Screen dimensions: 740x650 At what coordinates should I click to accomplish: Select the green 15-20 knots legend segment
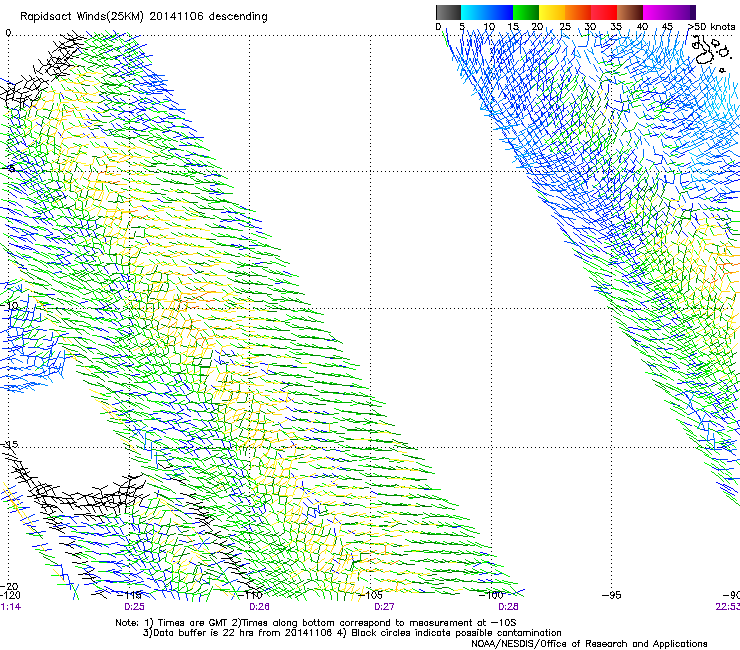pos(526,12)
